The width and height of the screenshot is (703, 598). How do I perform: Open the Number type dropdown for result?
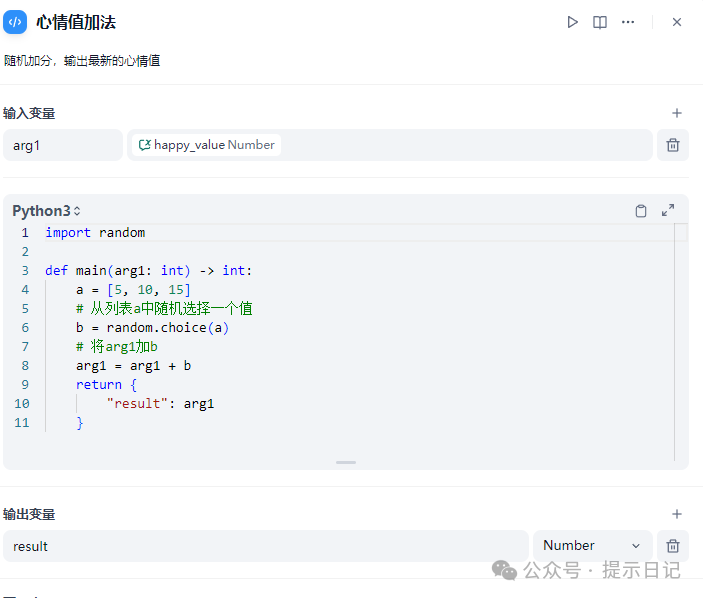(592, 546)
